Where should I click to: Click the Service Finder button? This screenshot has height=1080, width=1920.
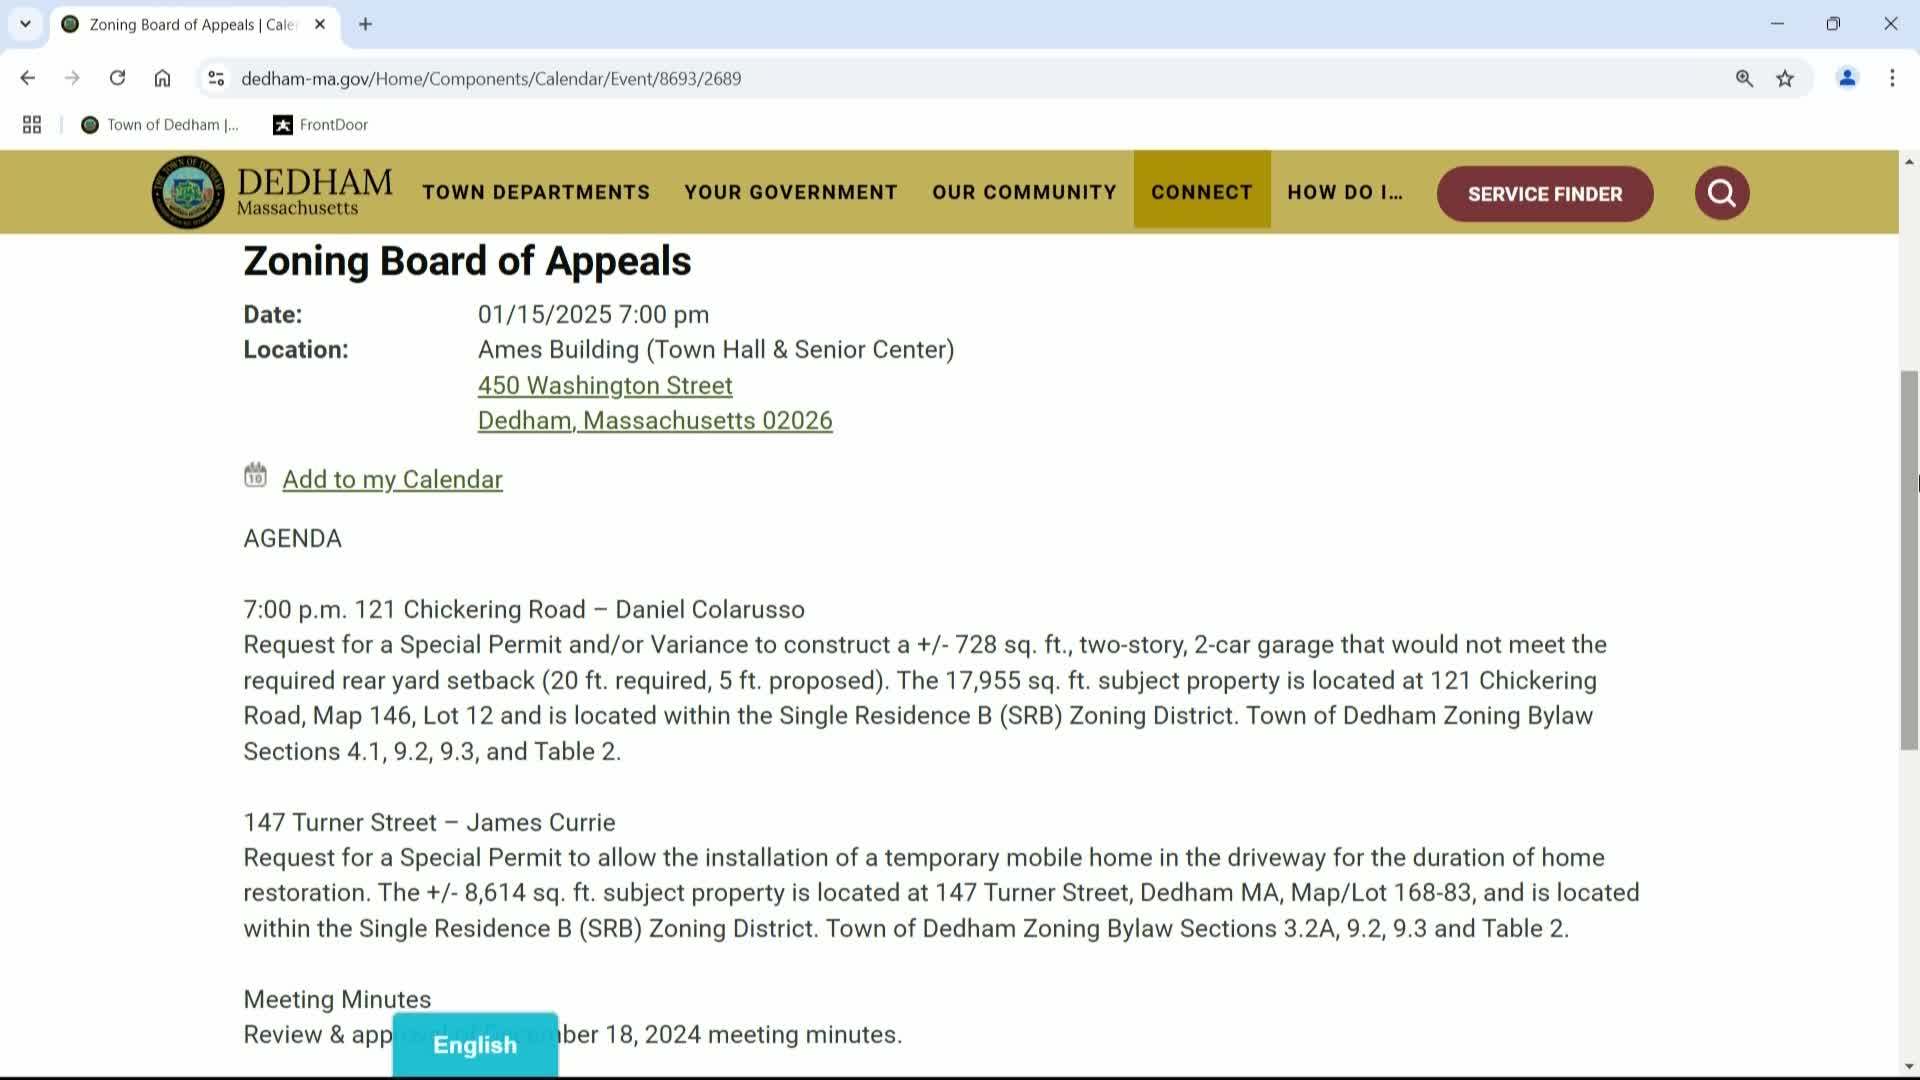click(1545, 194)
